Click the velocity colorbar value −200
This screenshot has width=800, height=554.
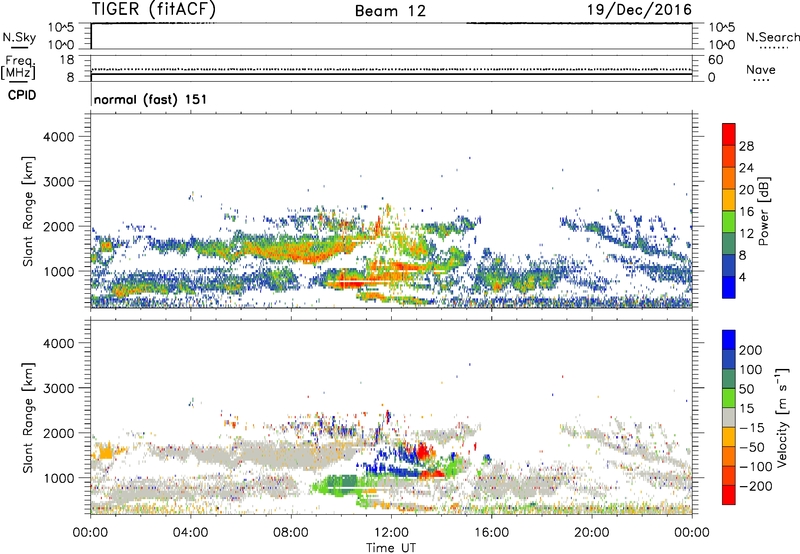click(755, 486)
